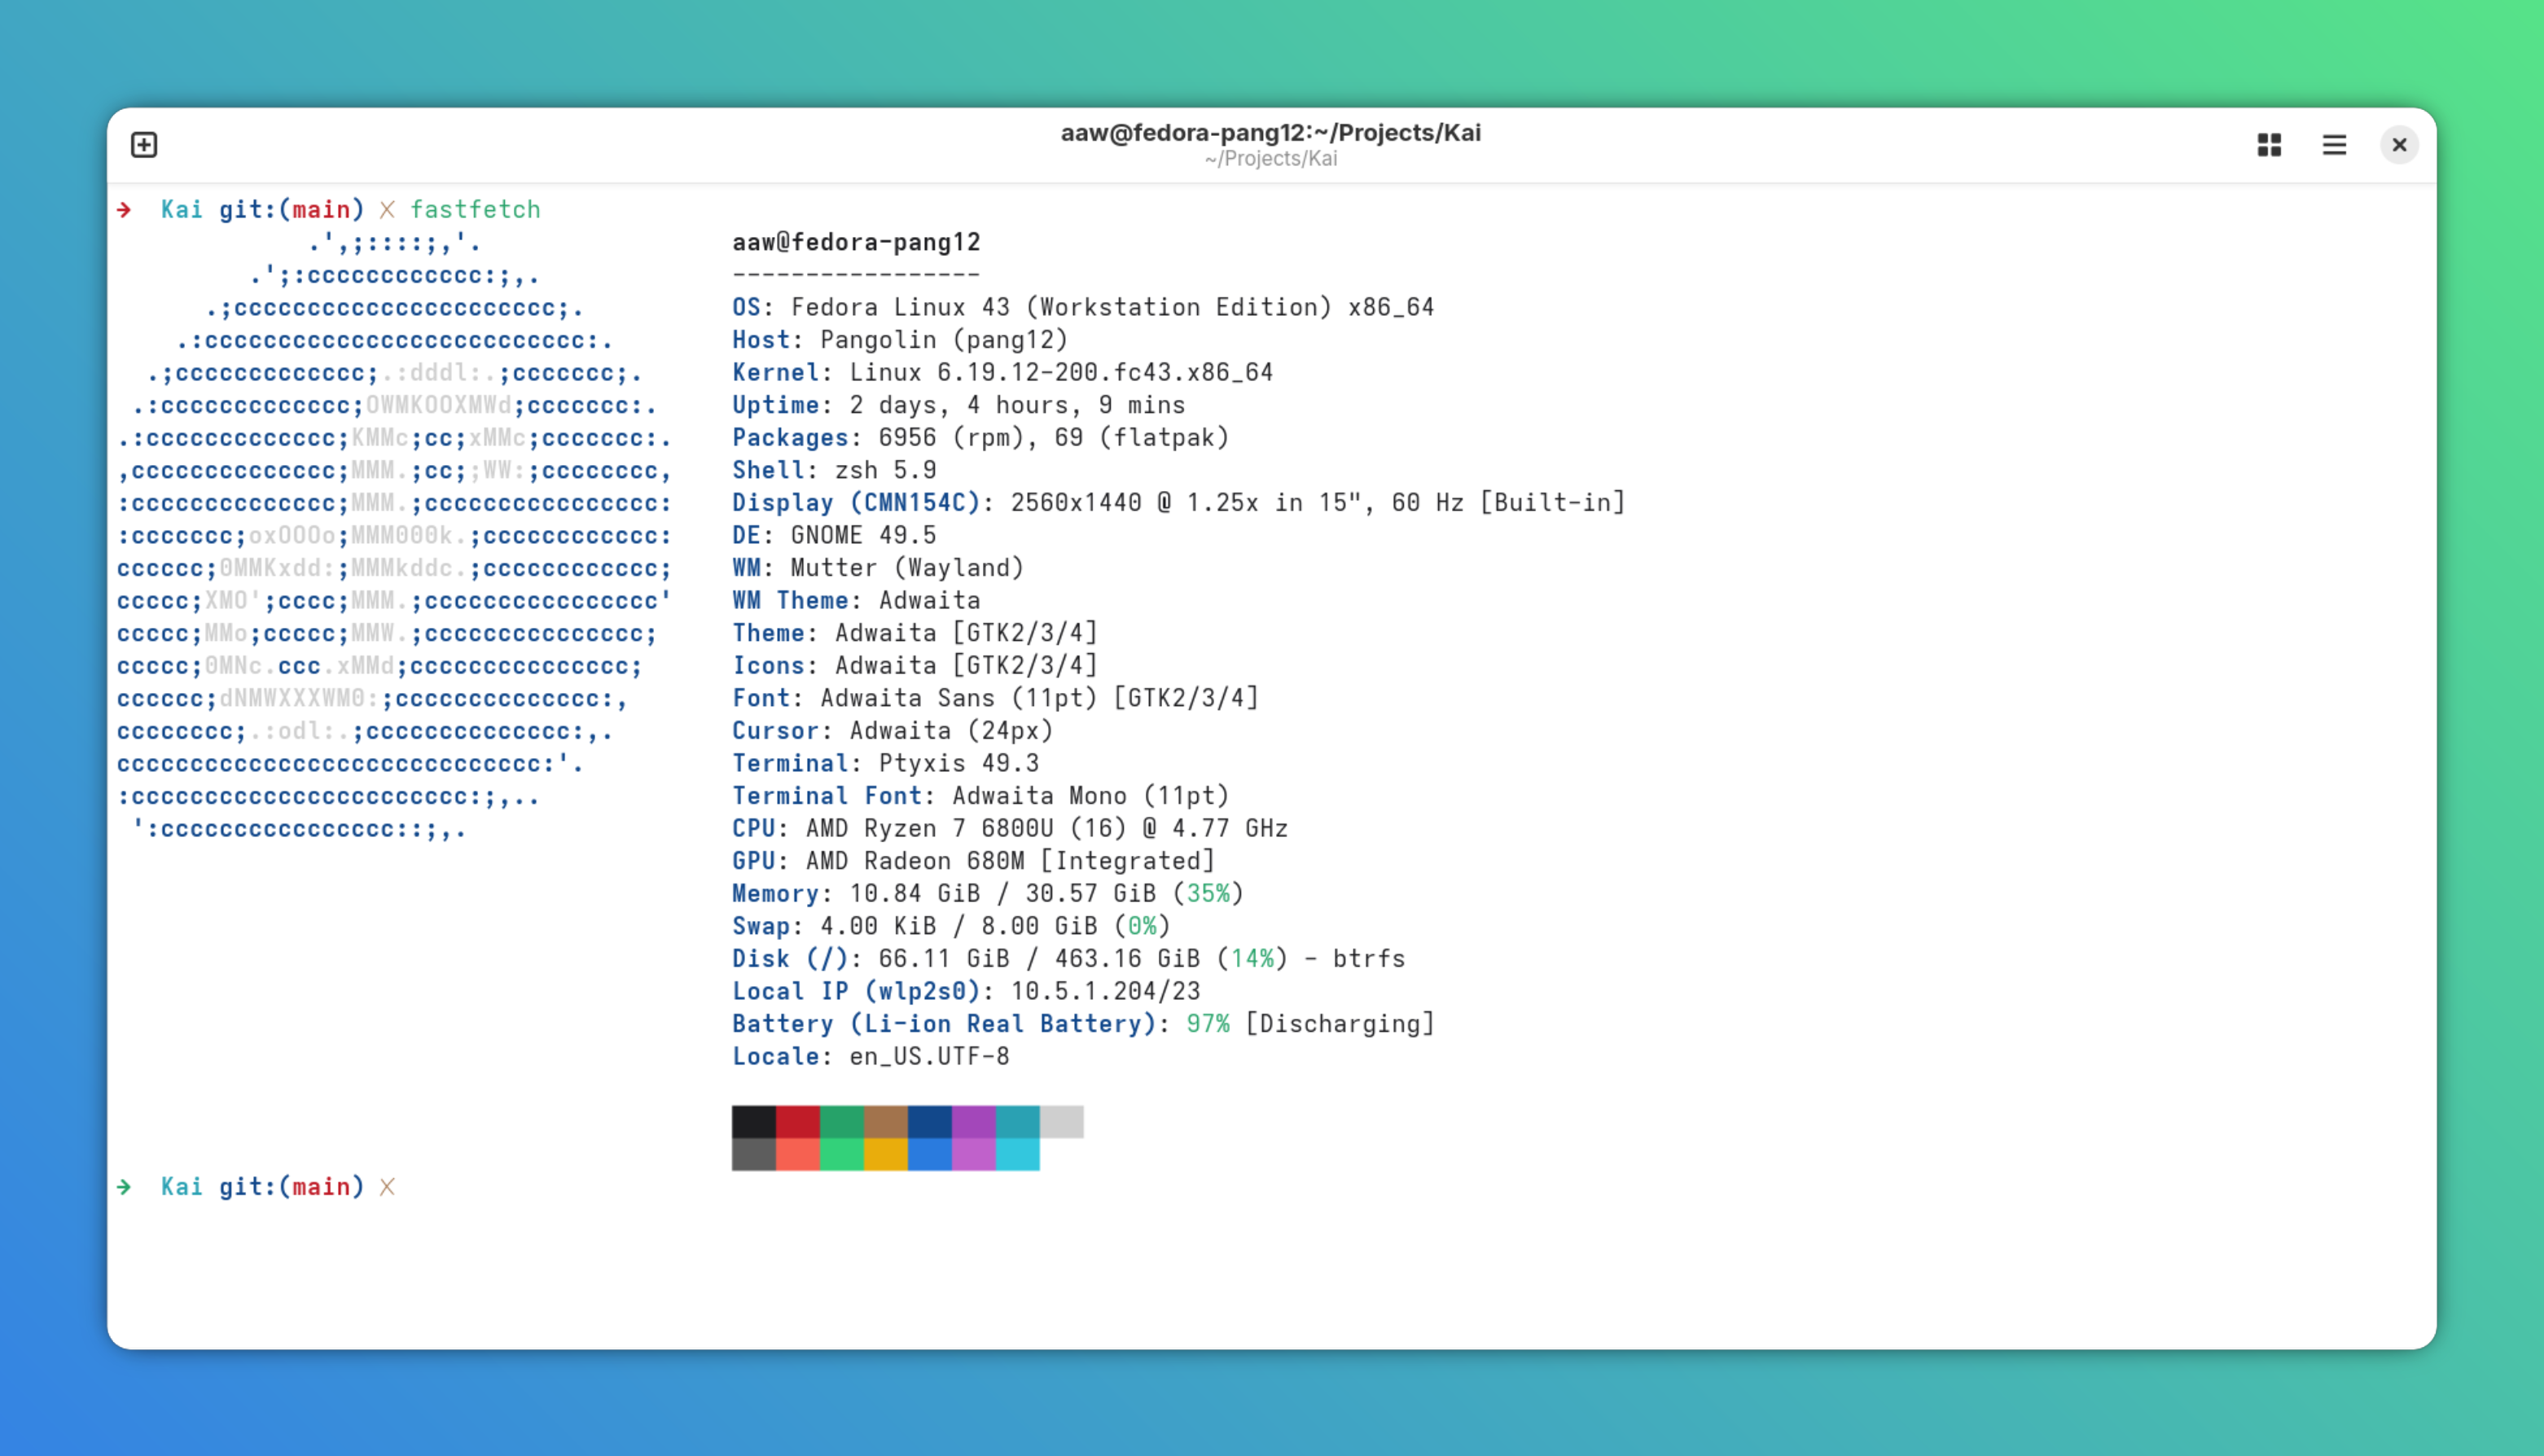Click the light gray color block
2544x1456 pixels.
[x=1061, y=1121]
